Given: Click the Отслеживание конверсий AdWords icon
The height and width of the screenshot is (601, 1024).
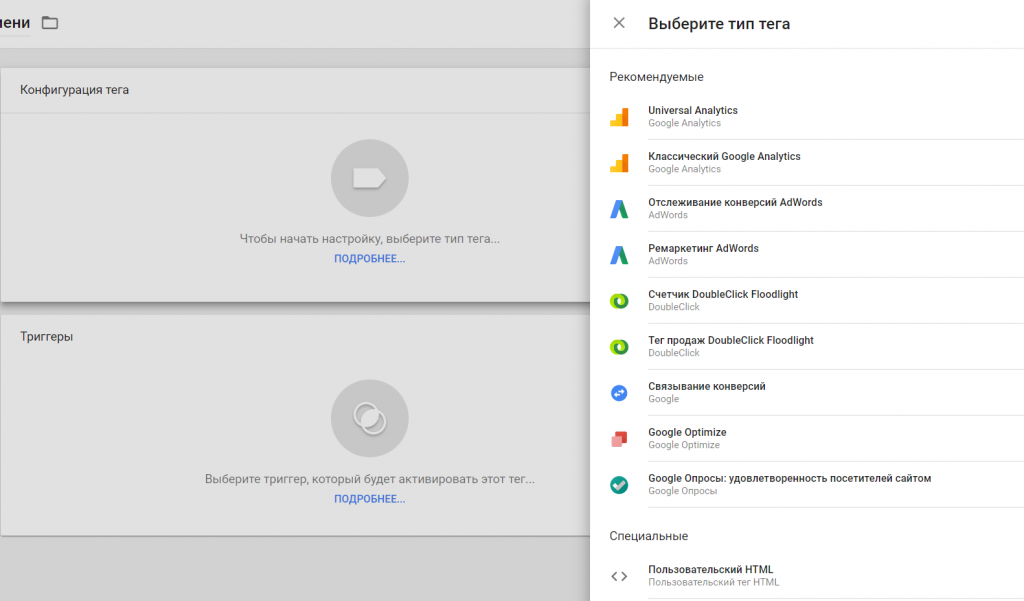Looking at the screenshot, I should tap(619, 209).
